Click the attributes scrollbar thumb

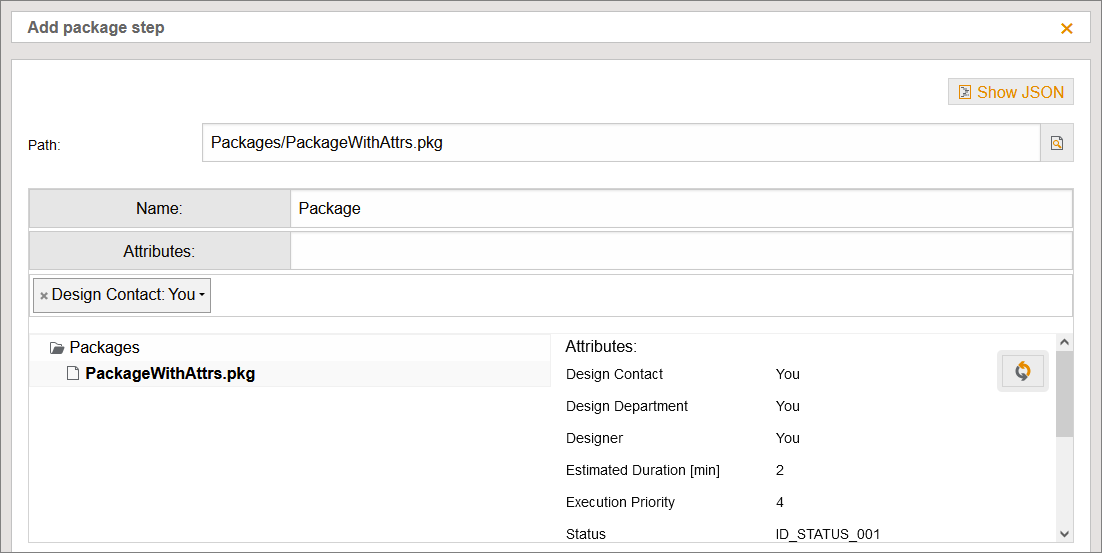tap(1064, 393)
